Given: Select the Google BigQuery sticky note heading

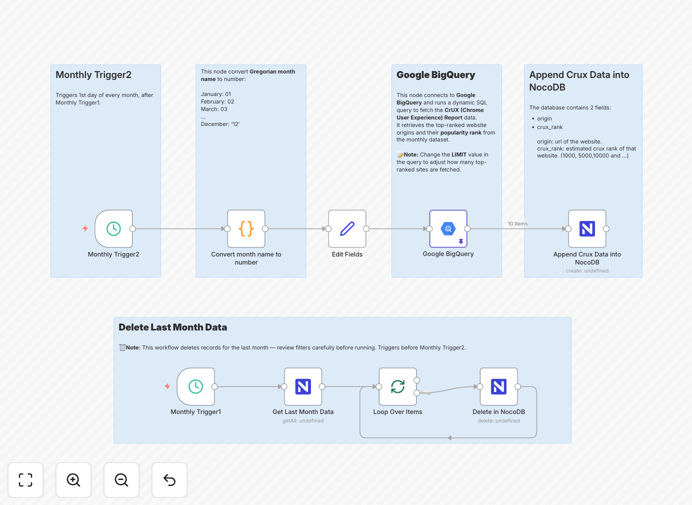Looking at the screenshot, I should click(436, 75).
